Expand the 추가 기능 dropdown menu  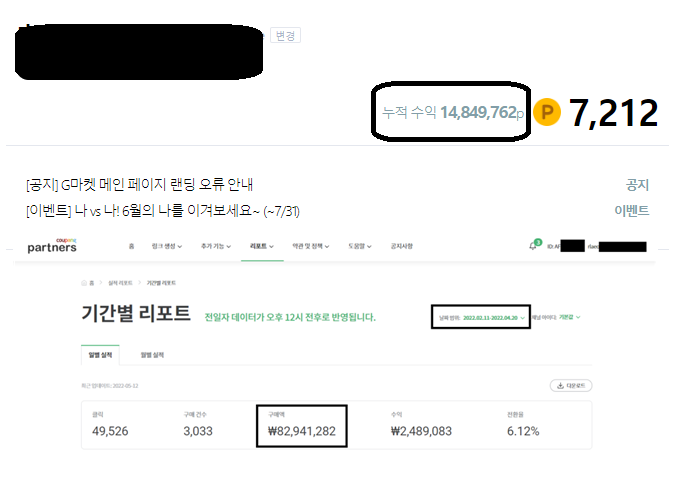(216, 246)
